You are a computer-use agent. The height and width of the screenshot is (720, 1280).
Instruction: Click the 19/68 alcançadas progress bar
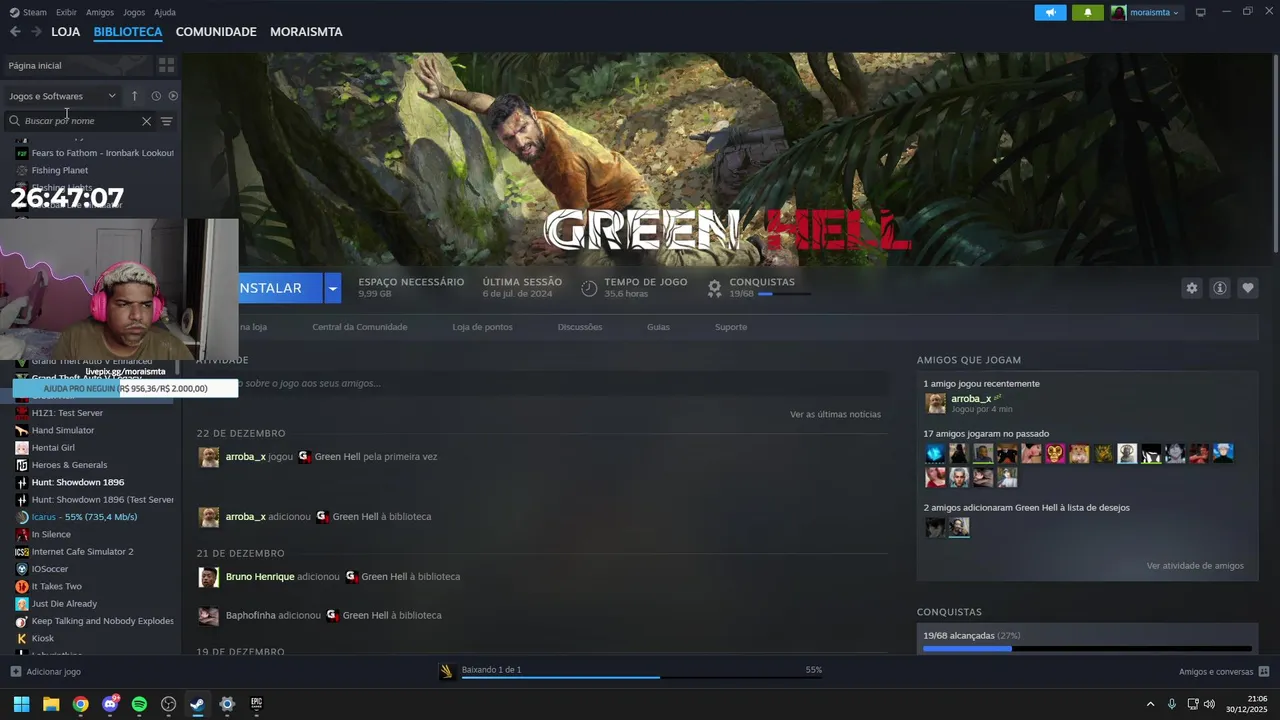[x=1087, y=648]
